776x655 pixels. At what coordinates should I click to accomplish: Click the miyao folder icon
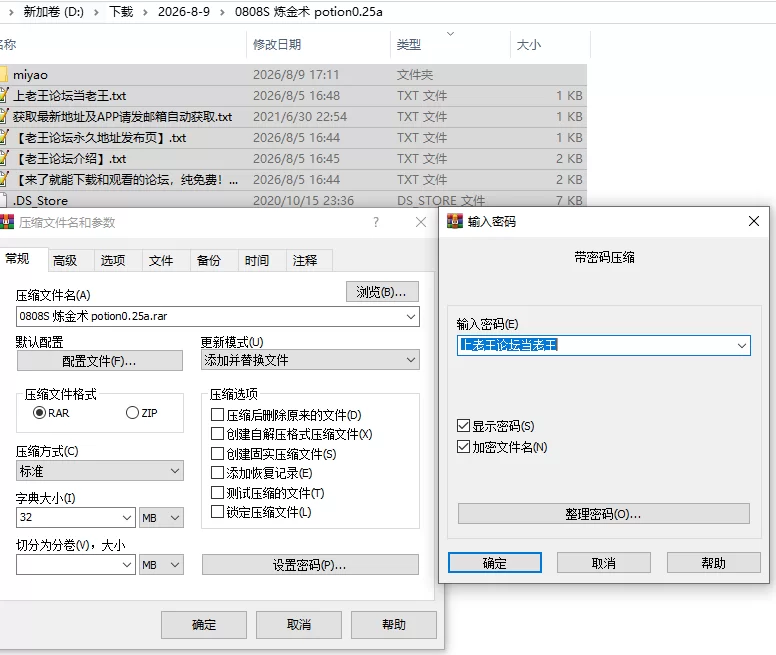[3, 75]
